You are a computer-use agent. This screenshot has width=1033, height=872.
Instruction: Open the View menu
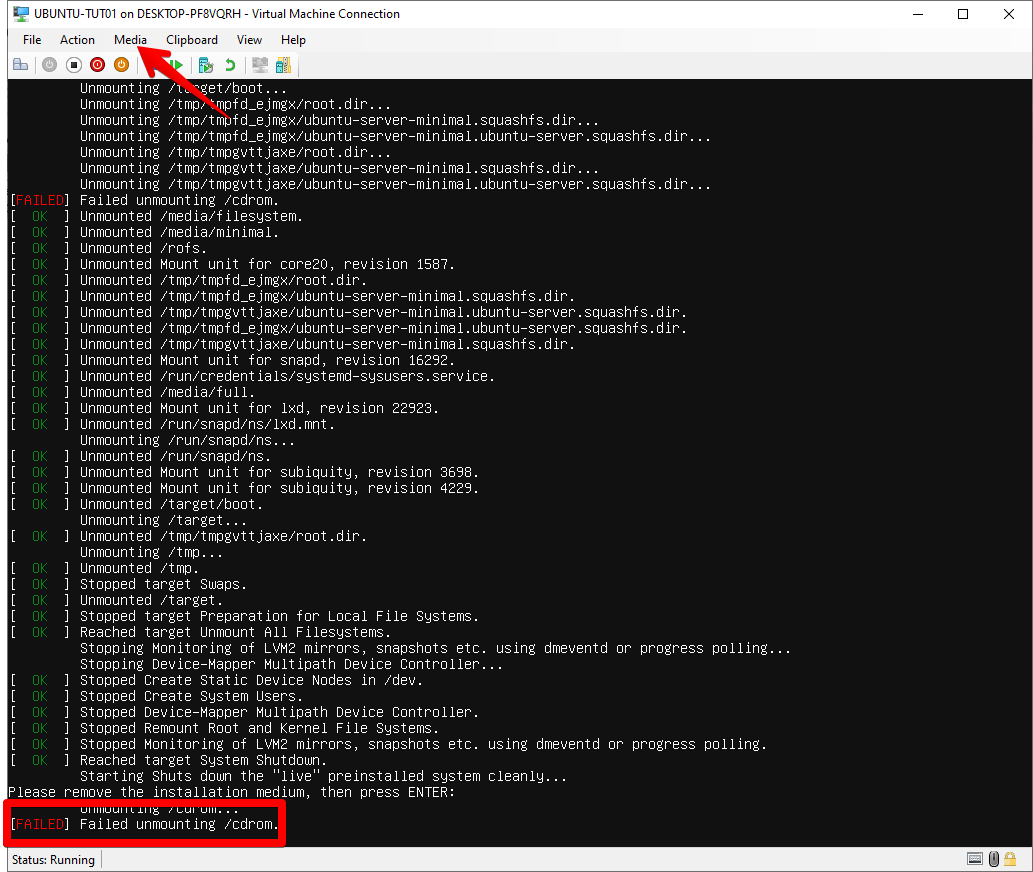pyautogui.click(x=249, y=40)
